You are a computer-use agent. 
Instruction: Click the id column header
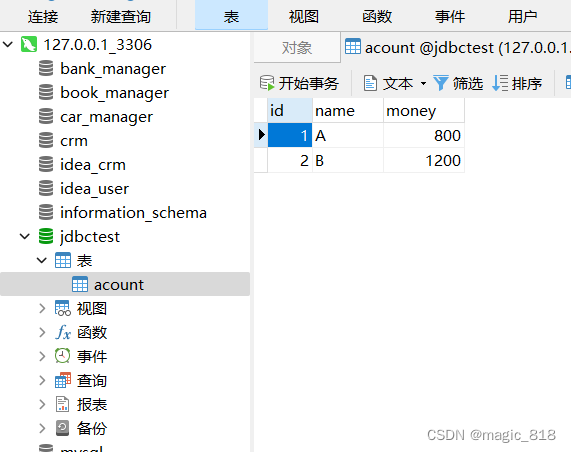point(290,110)
